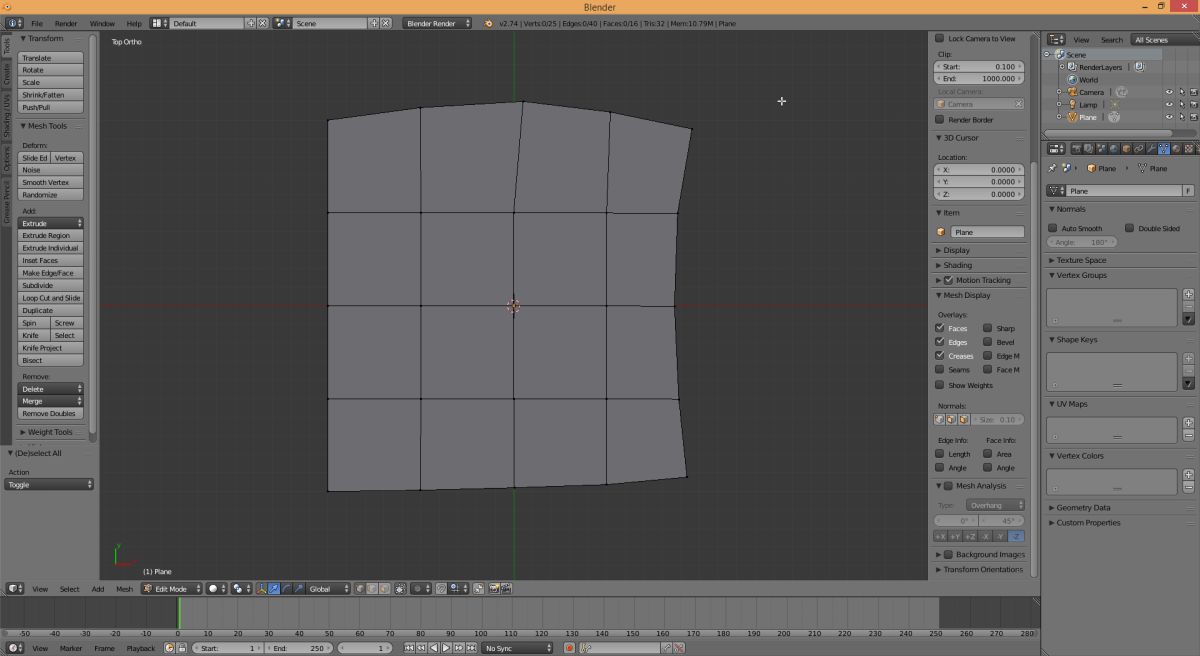
Task: Expand the Texture Space panel
Action: 1081,260
